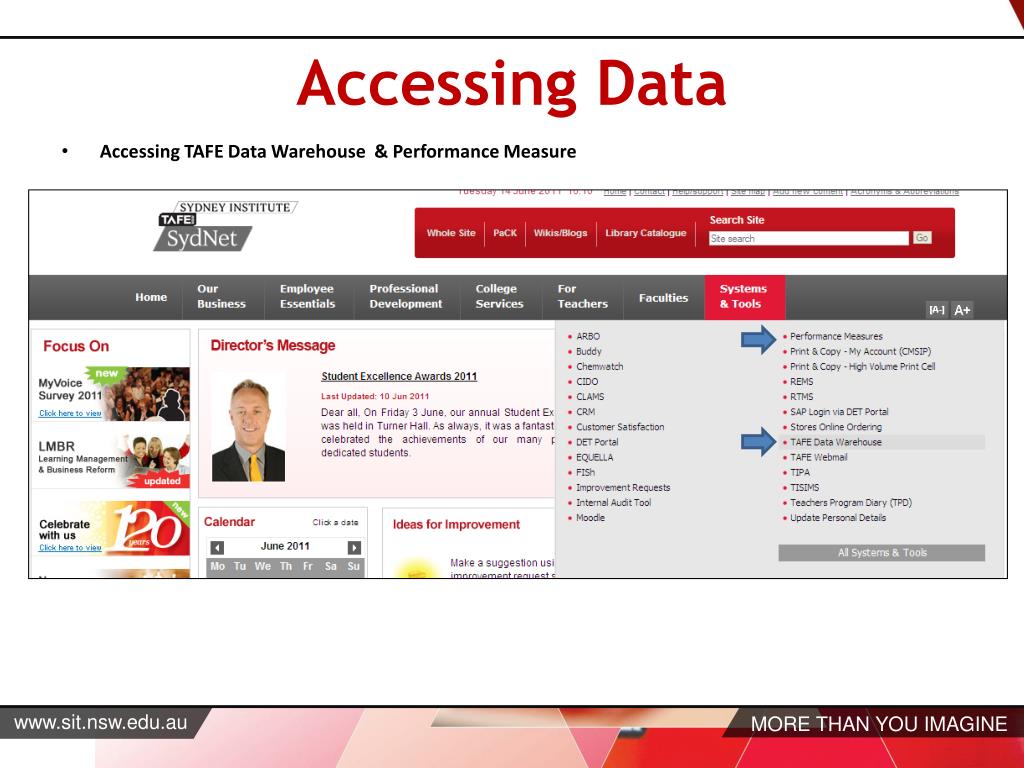Click Celebrate with us 'Click here to view'
1024x768 pixels.
pos(70,547)
